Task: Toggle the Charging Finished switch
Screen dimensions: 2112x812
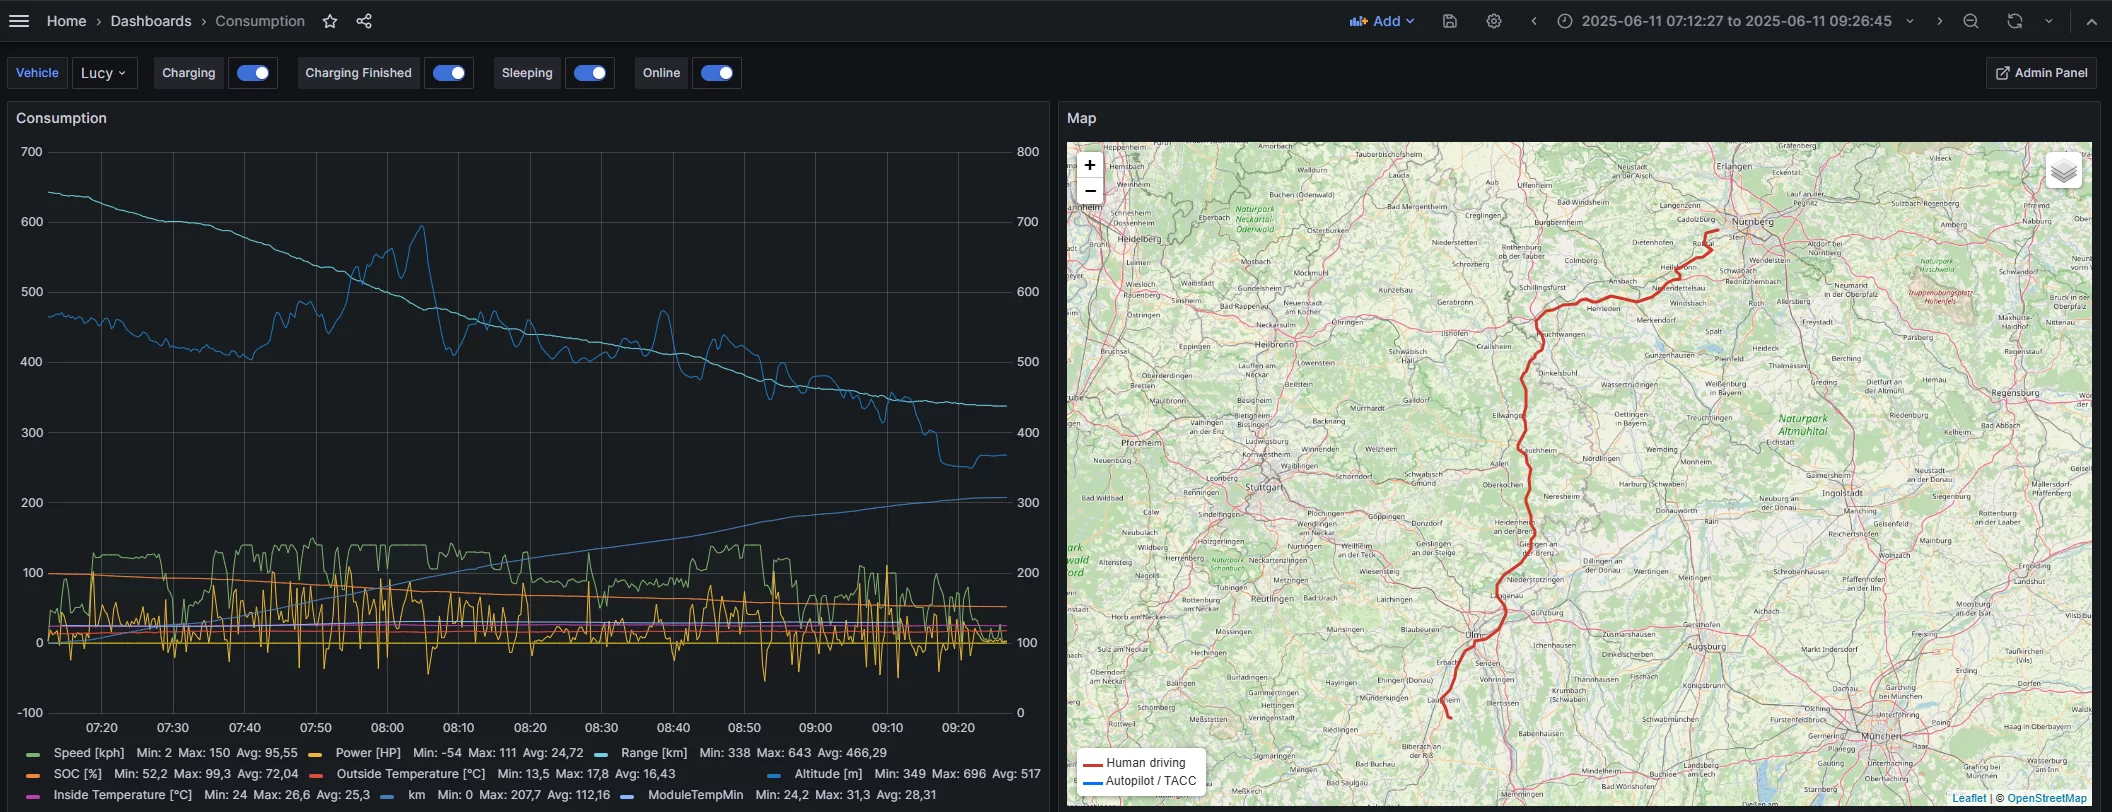Action: tap(449, 73)
